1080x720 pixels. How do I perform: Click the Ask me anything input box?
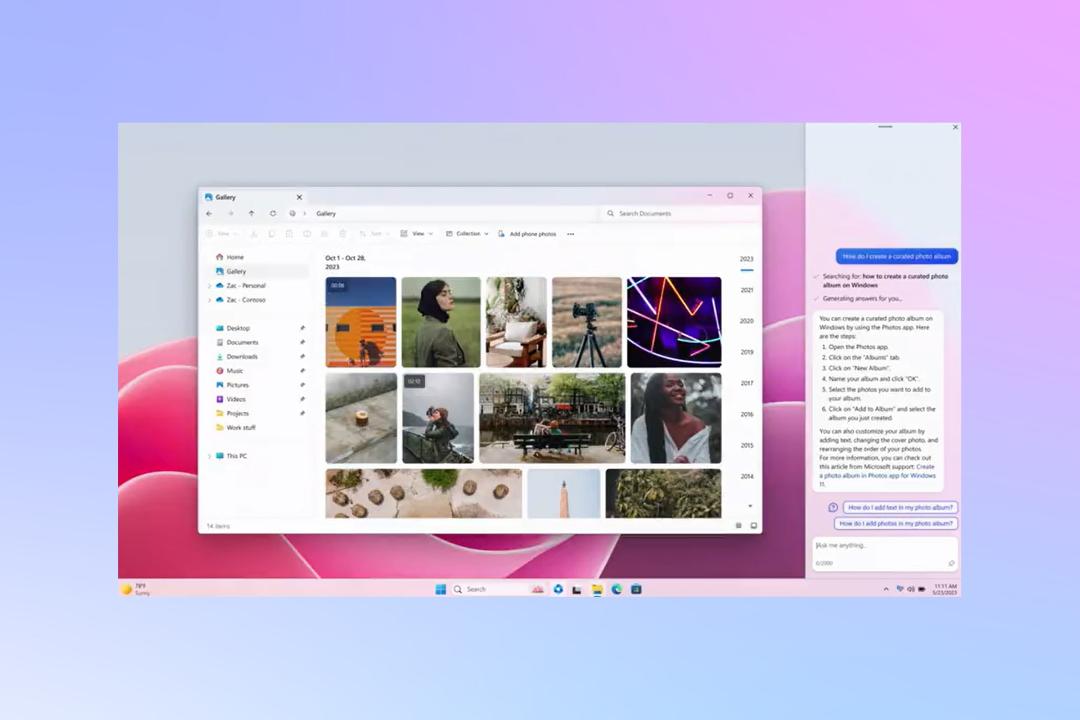pyautogui.click(x=884, y=554)
